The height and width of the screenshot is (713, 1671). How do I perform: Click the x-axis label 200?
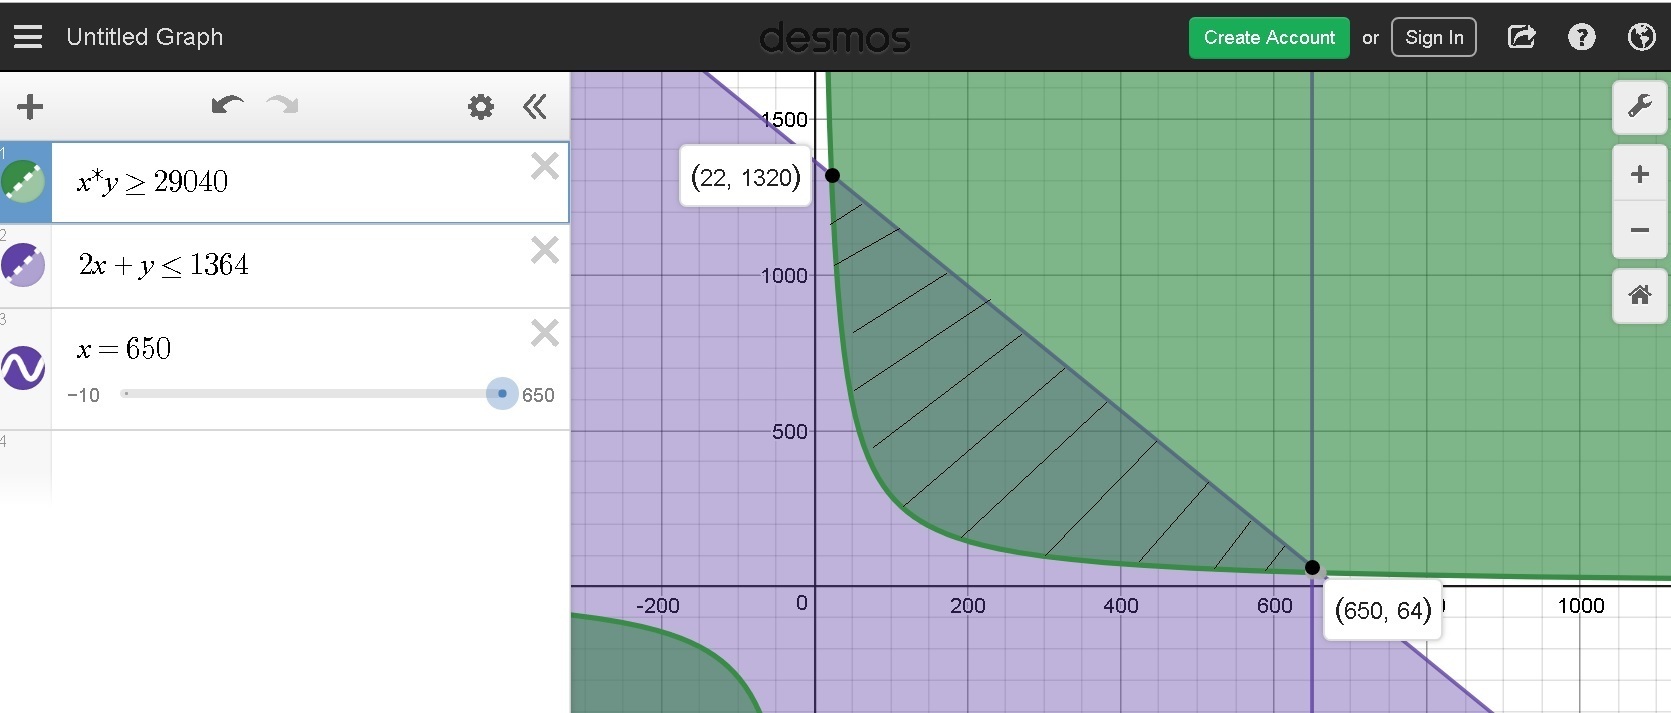tap(968, 606)
